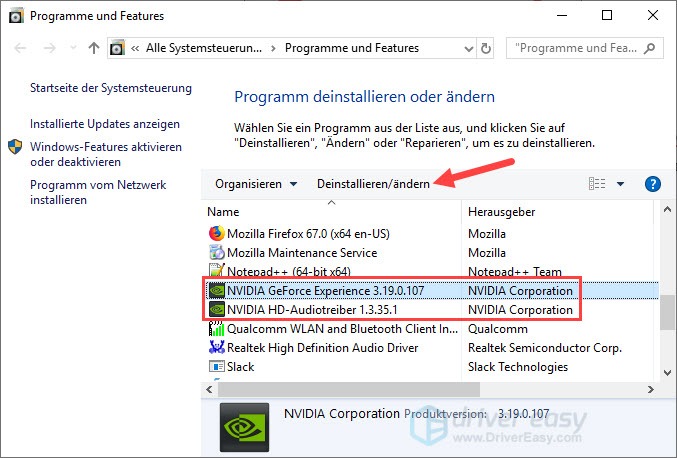Open Startseite der Systemsteuerung link
The image size is (677, 458).
pos(110,88)
